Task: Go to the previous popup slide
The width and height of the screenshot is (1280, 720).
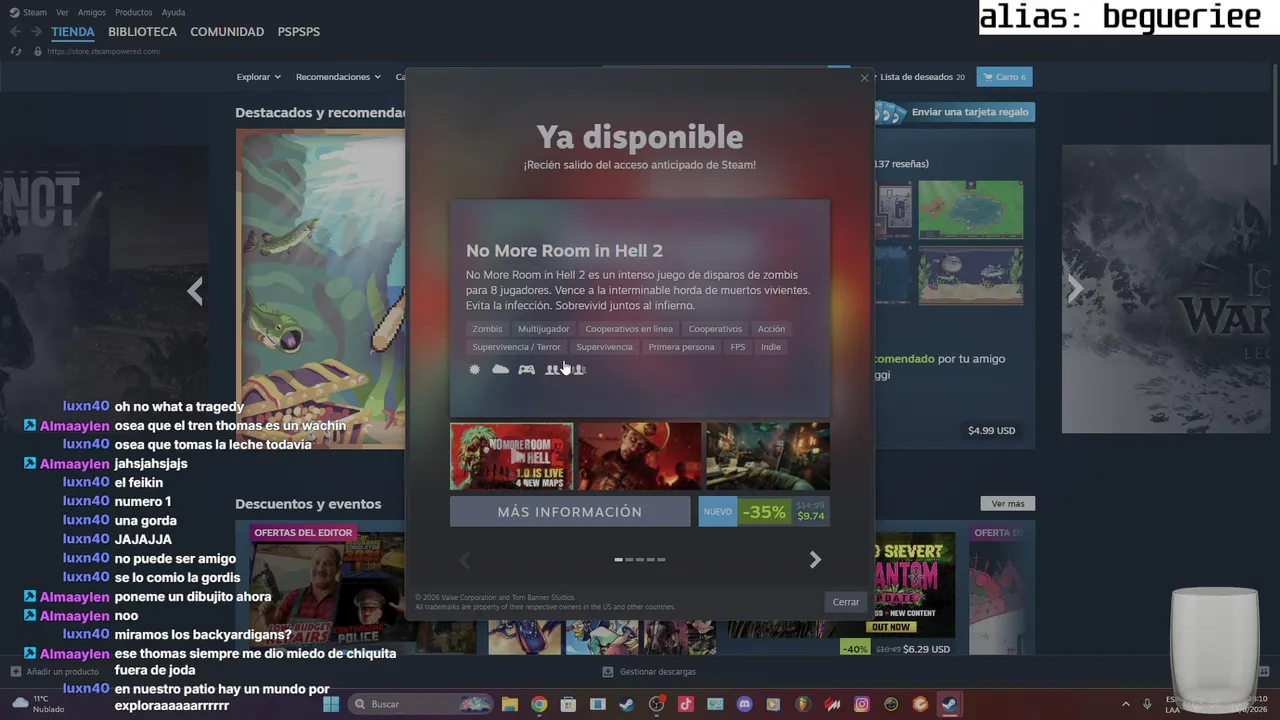Action: tap(464, 560)
